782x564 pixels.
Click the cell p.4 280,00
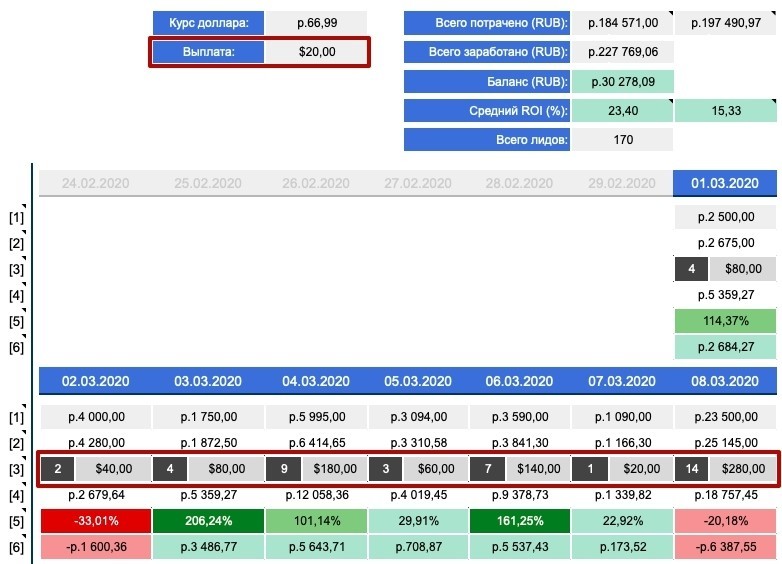tap(96, 443)
